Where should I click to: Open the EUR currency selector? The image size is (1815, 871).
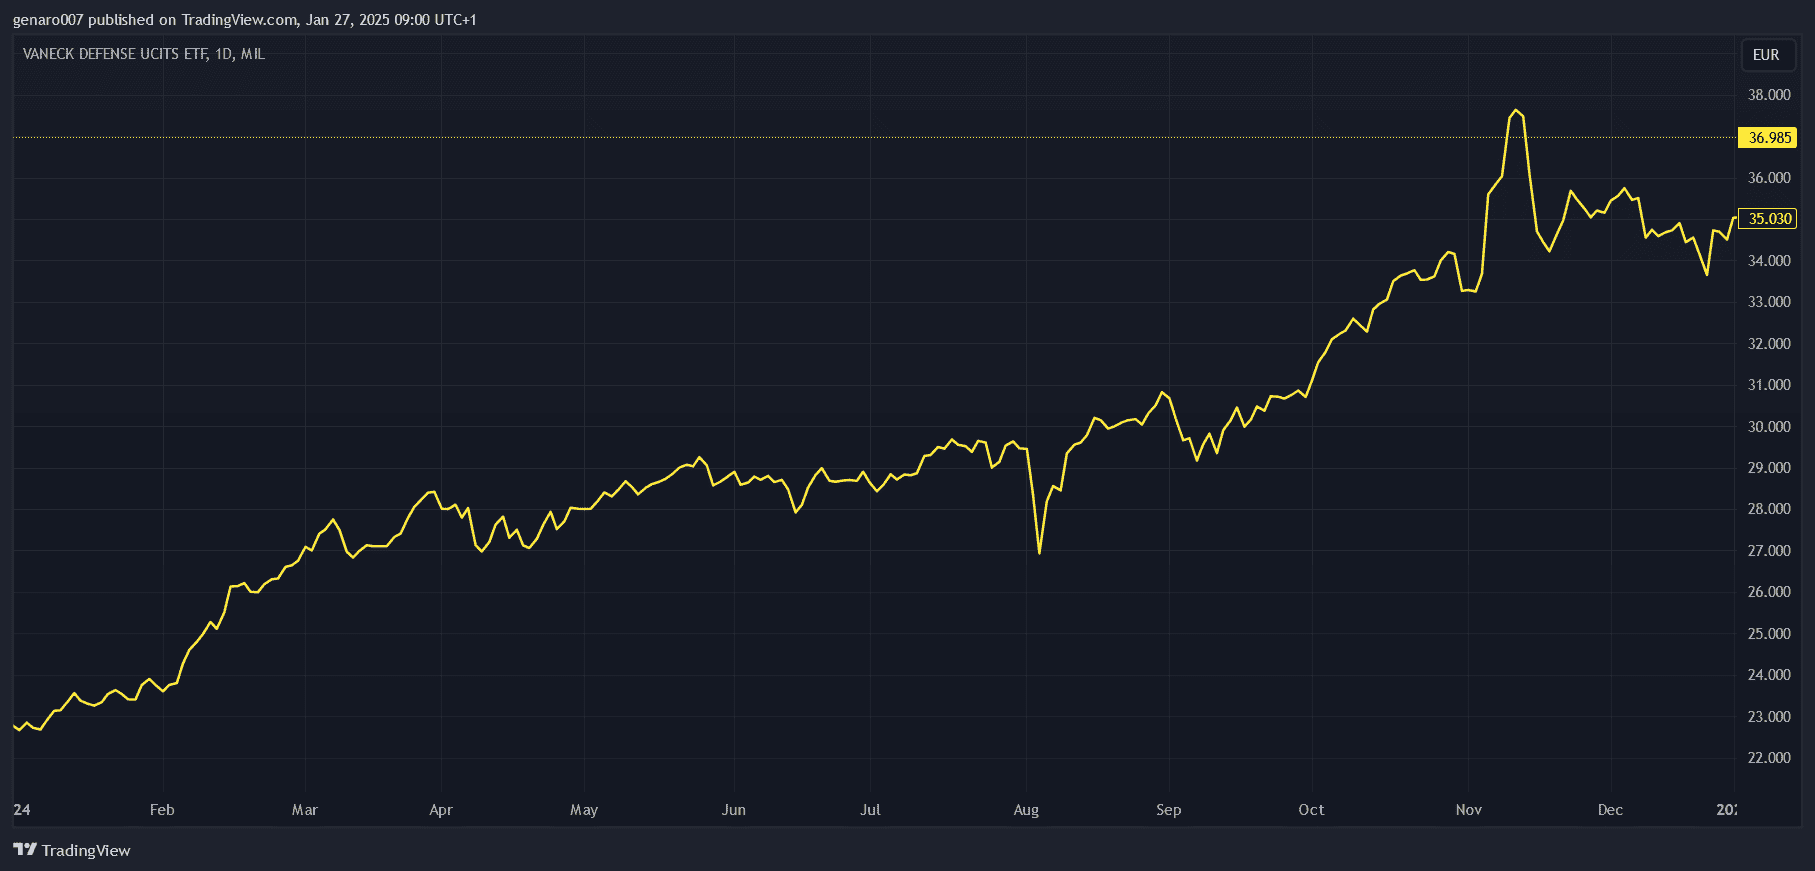(1766, 55)
